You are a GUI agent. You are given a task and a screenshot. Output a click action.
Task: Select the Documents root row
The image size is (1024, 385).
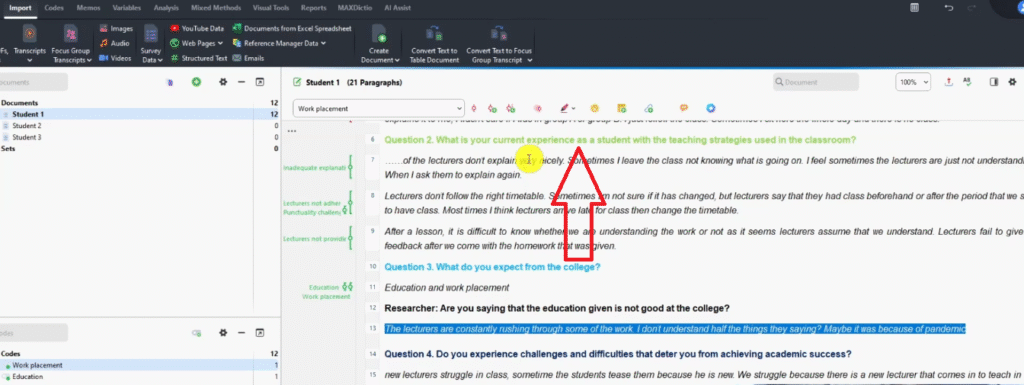pos(140,103)
